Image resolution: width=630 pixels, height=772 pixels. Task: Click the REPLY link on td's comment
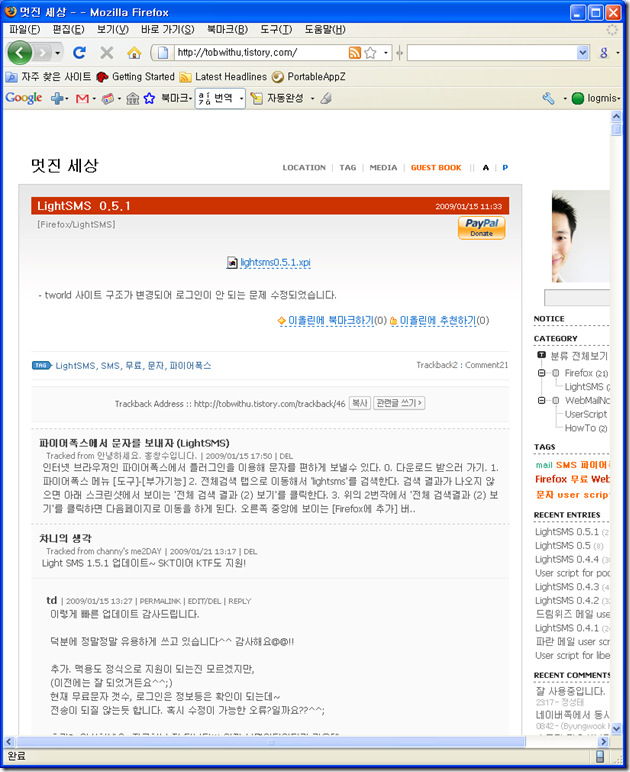(240, 602)
